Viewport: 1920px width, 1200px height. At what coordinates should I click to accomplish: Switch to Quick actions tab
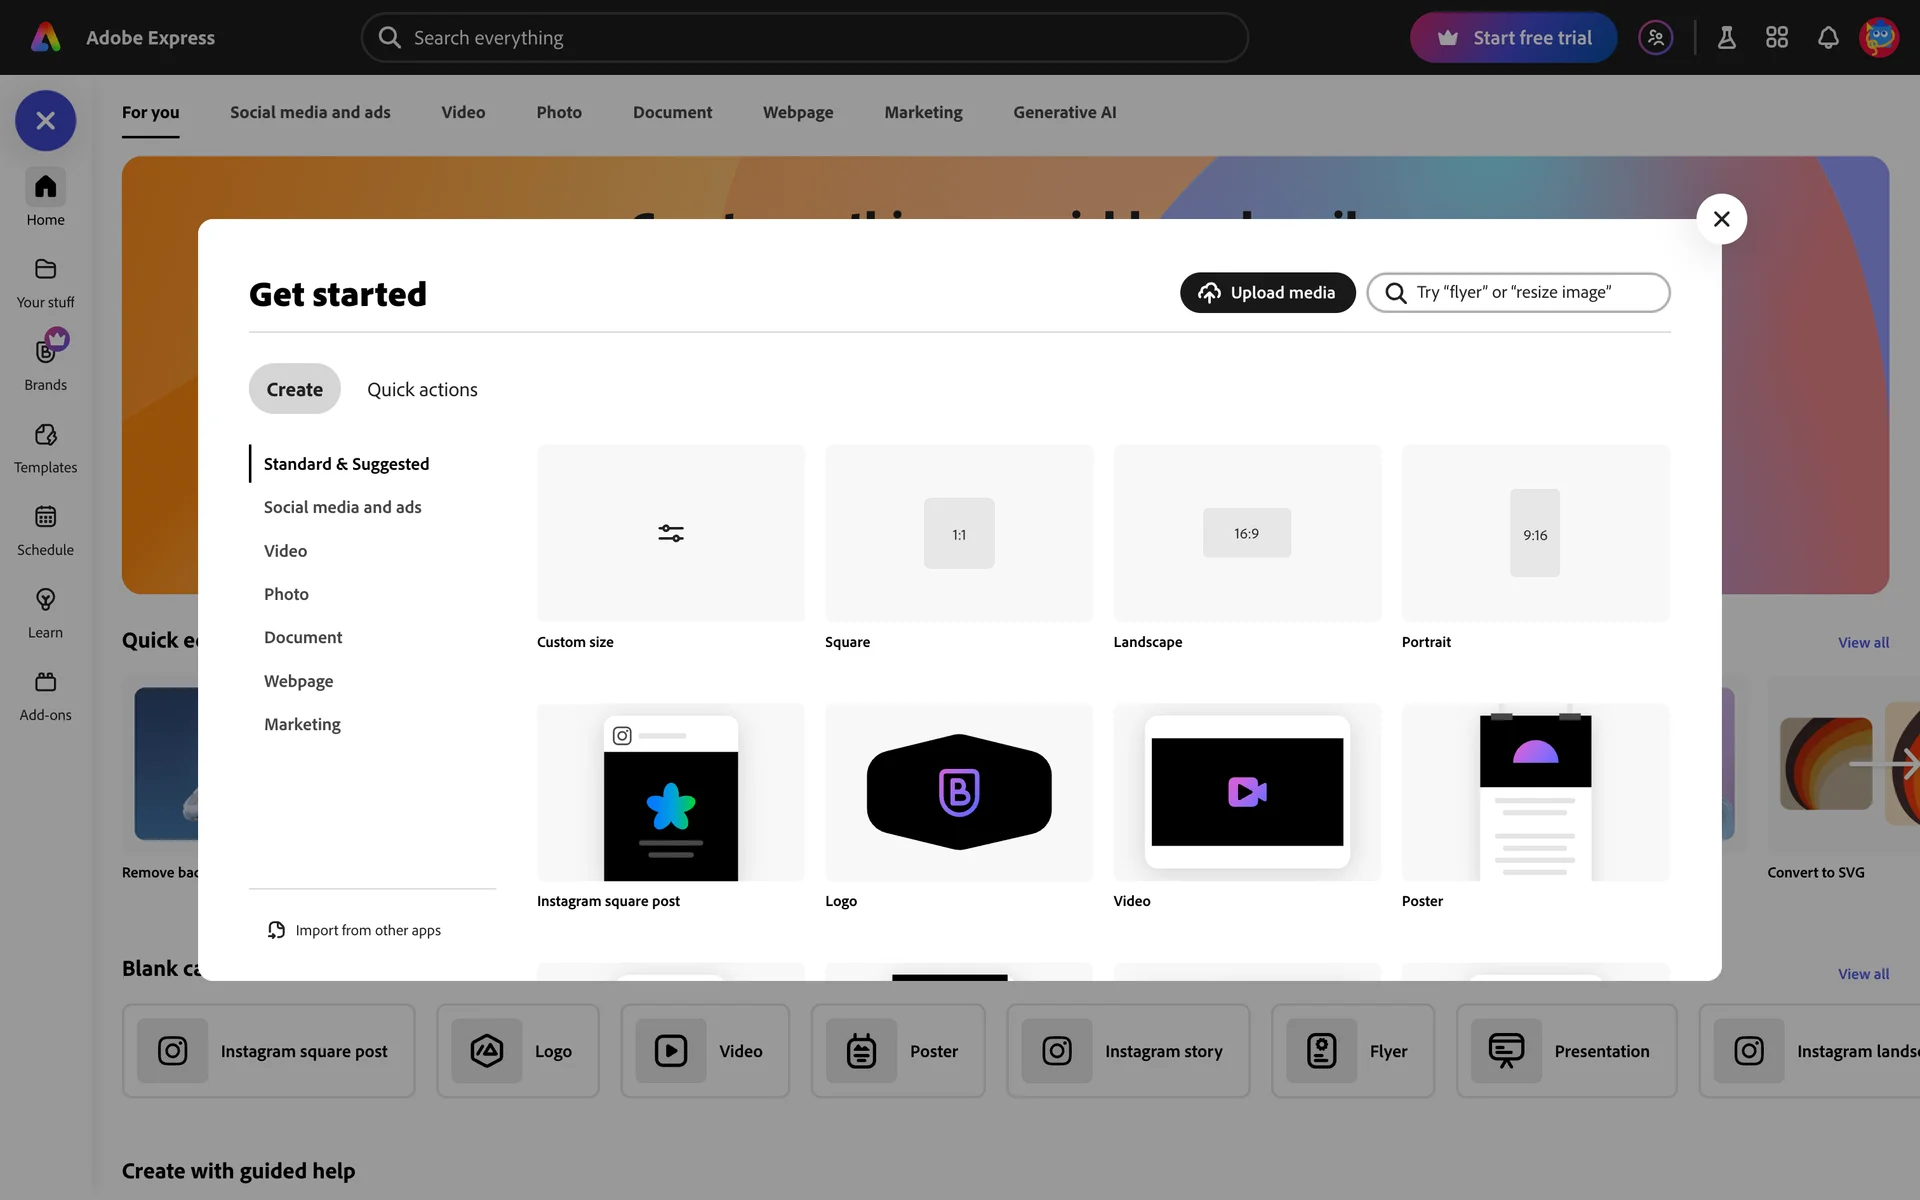click(422, 390)
